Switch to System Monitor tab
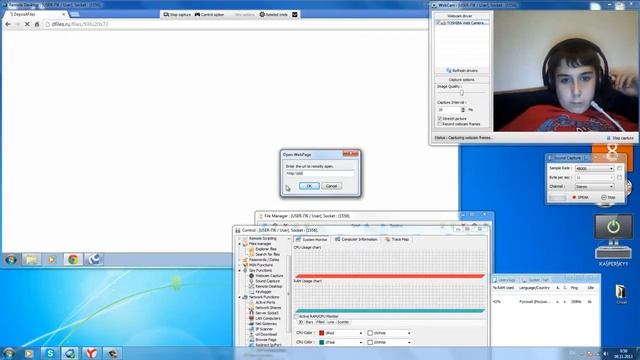640x360 pixels. [311, 239]
